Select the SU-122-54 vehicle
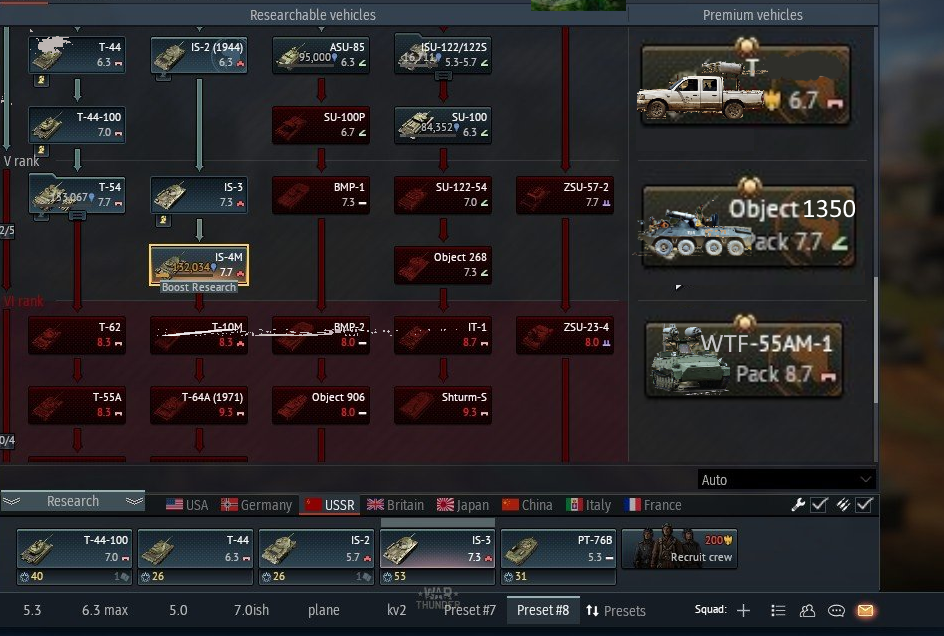This screenshot has width=944, height=636. coord(443,195)
